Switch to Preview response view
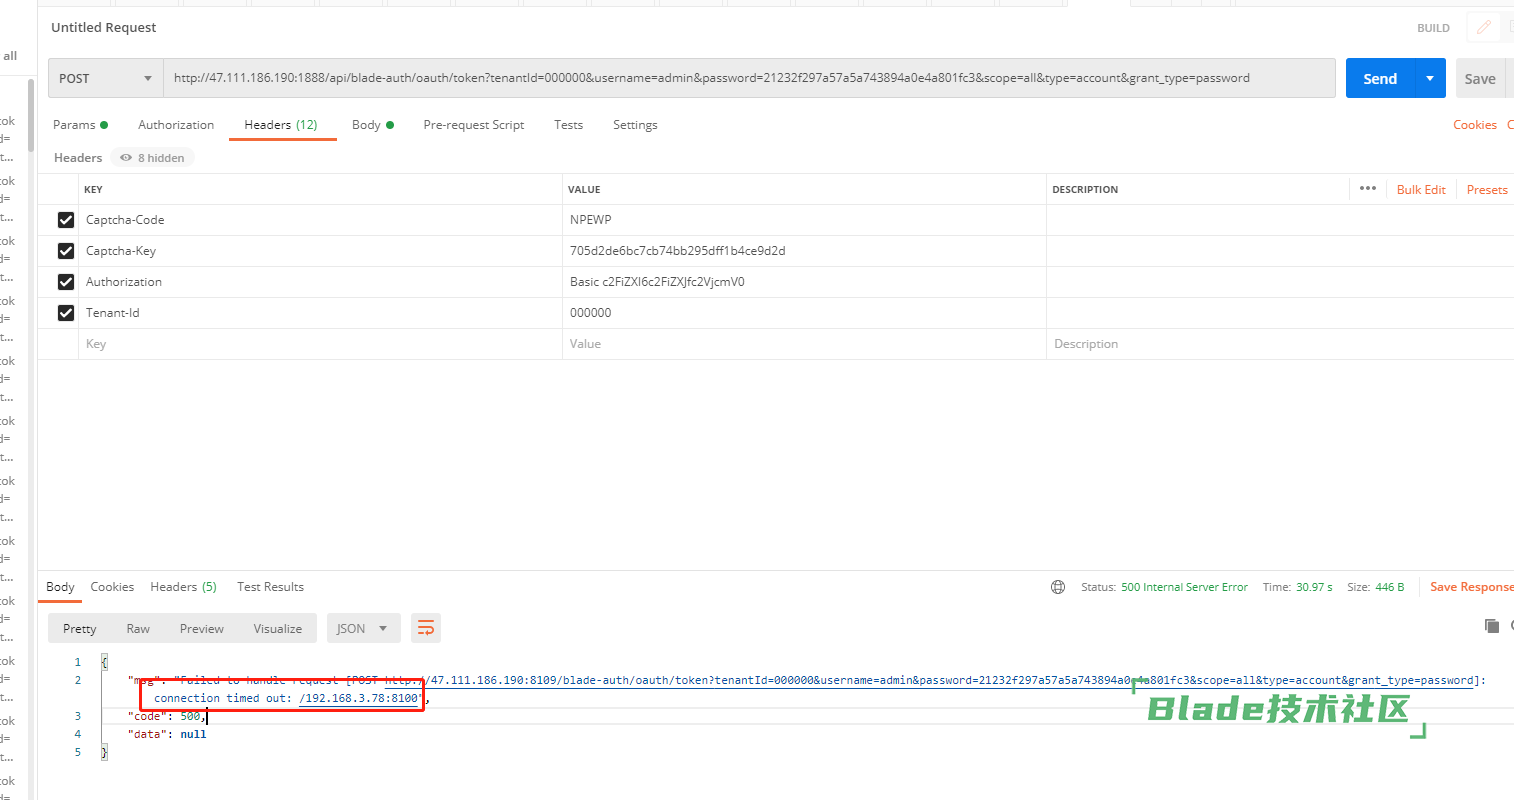This screenshot has width=1514, height=800. 202,628
